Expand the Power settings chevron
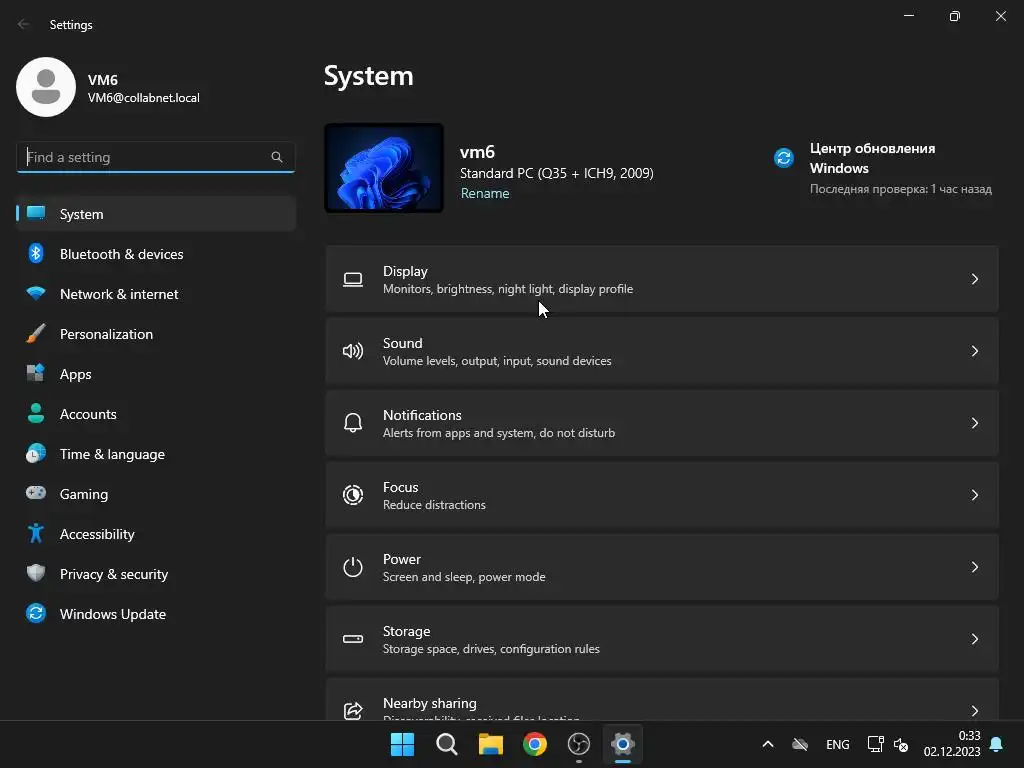The height and width of the screenshot is (768, 1024). click(974, 567)
